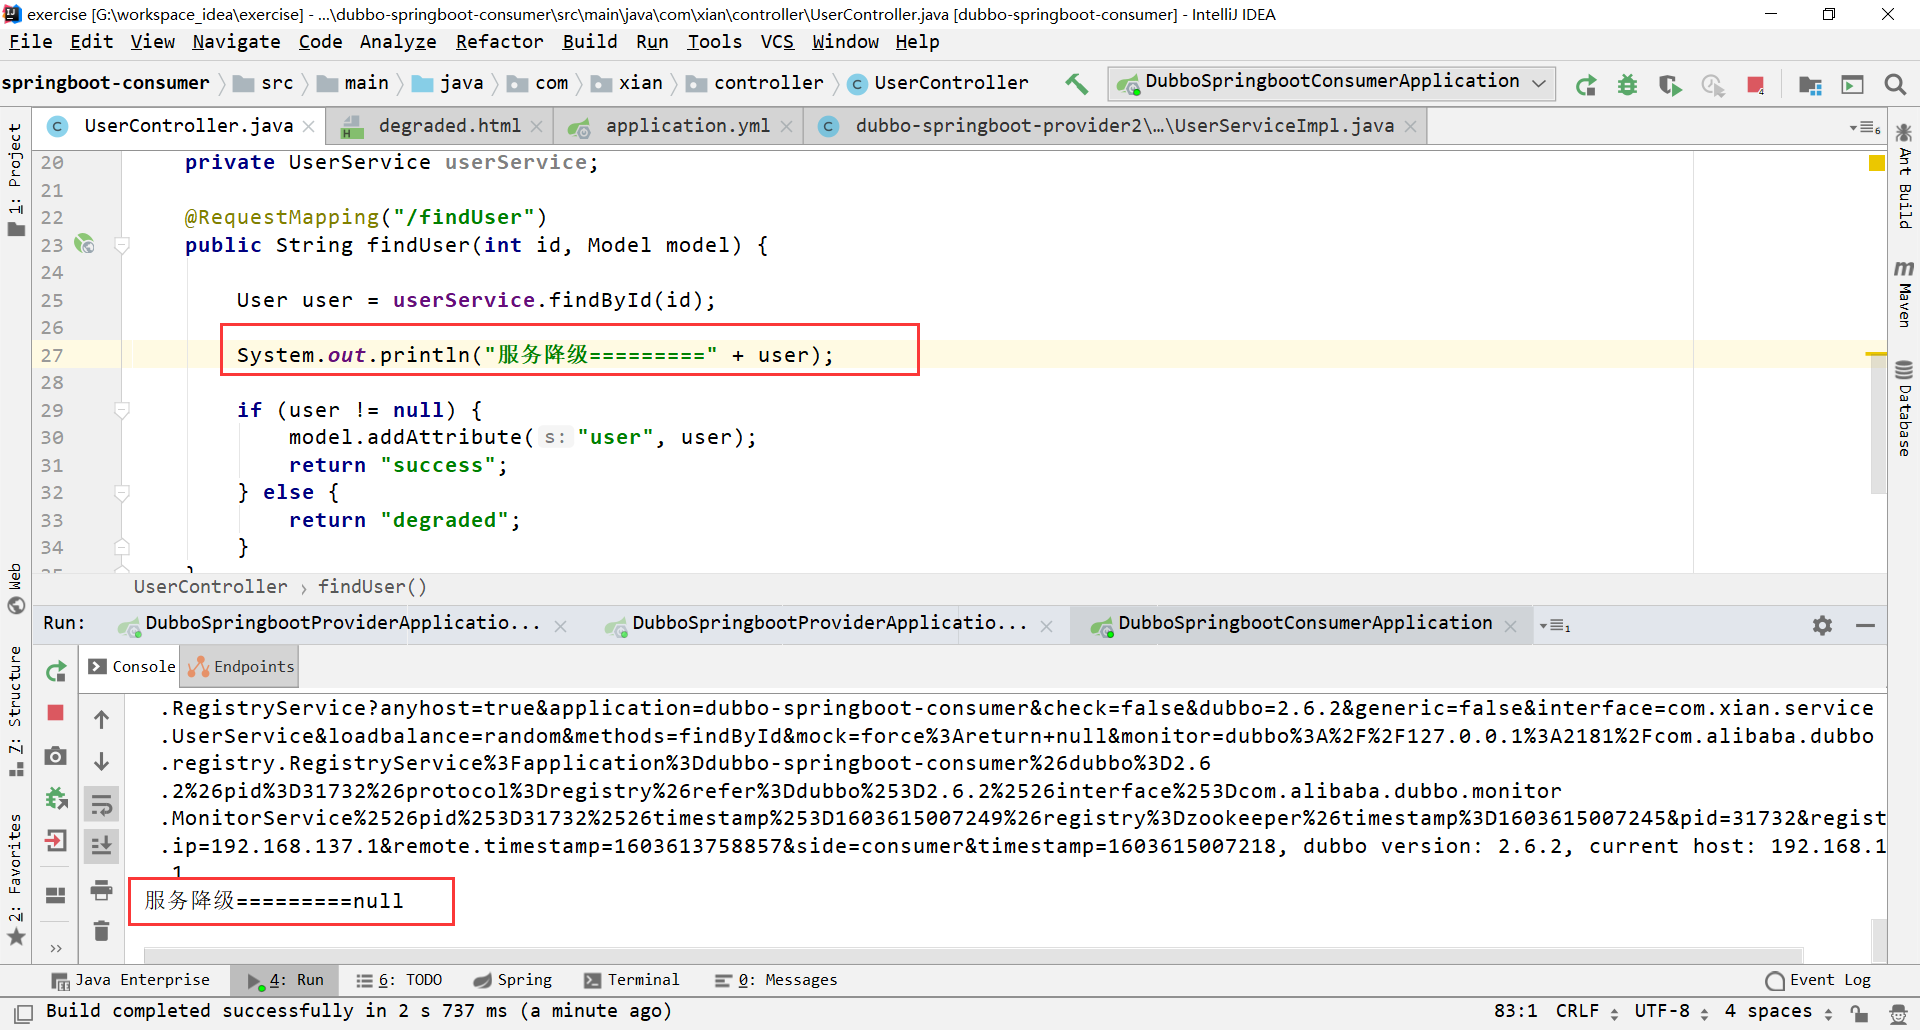
Task: Rerun consumer application in Run panel
Action: pos(56,671)
